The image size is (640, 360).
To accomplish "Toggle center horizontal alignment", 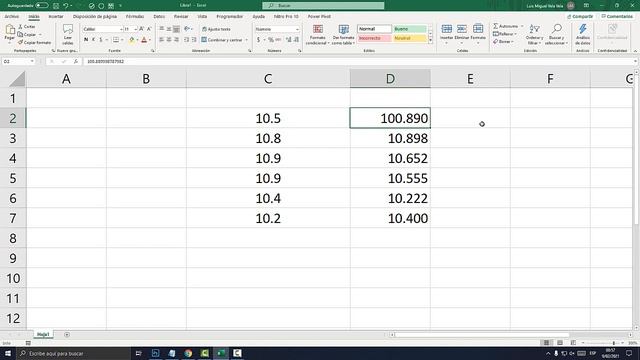I will pyautogui.click(x=169, y=40).
